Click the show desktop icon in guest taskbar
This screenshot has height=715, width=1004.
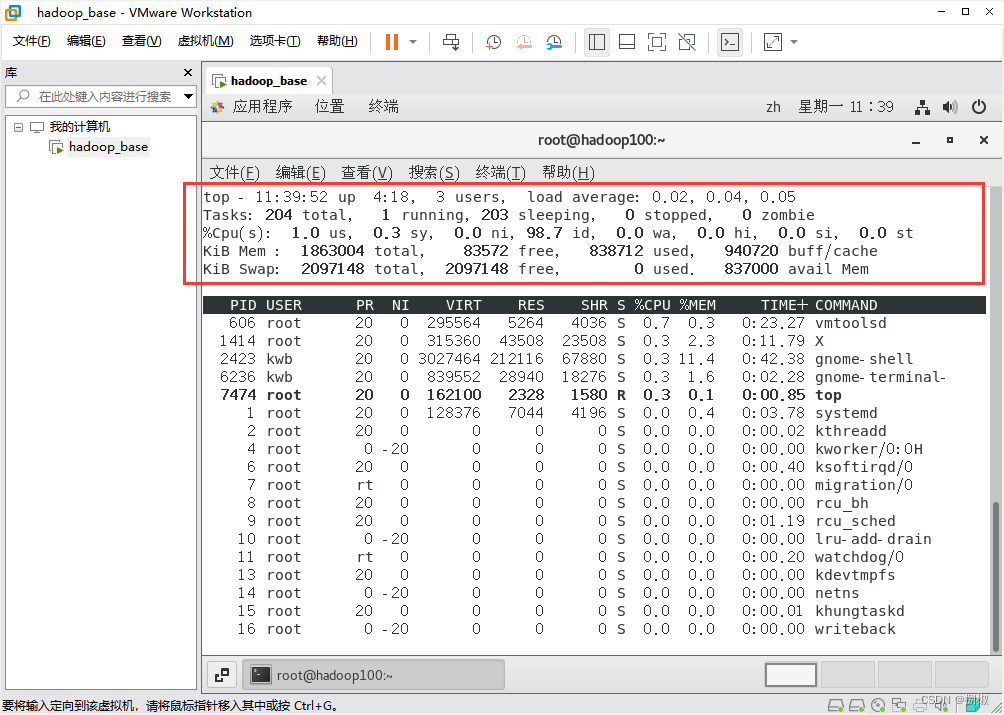pyautogui.click(x=222, y=675)
